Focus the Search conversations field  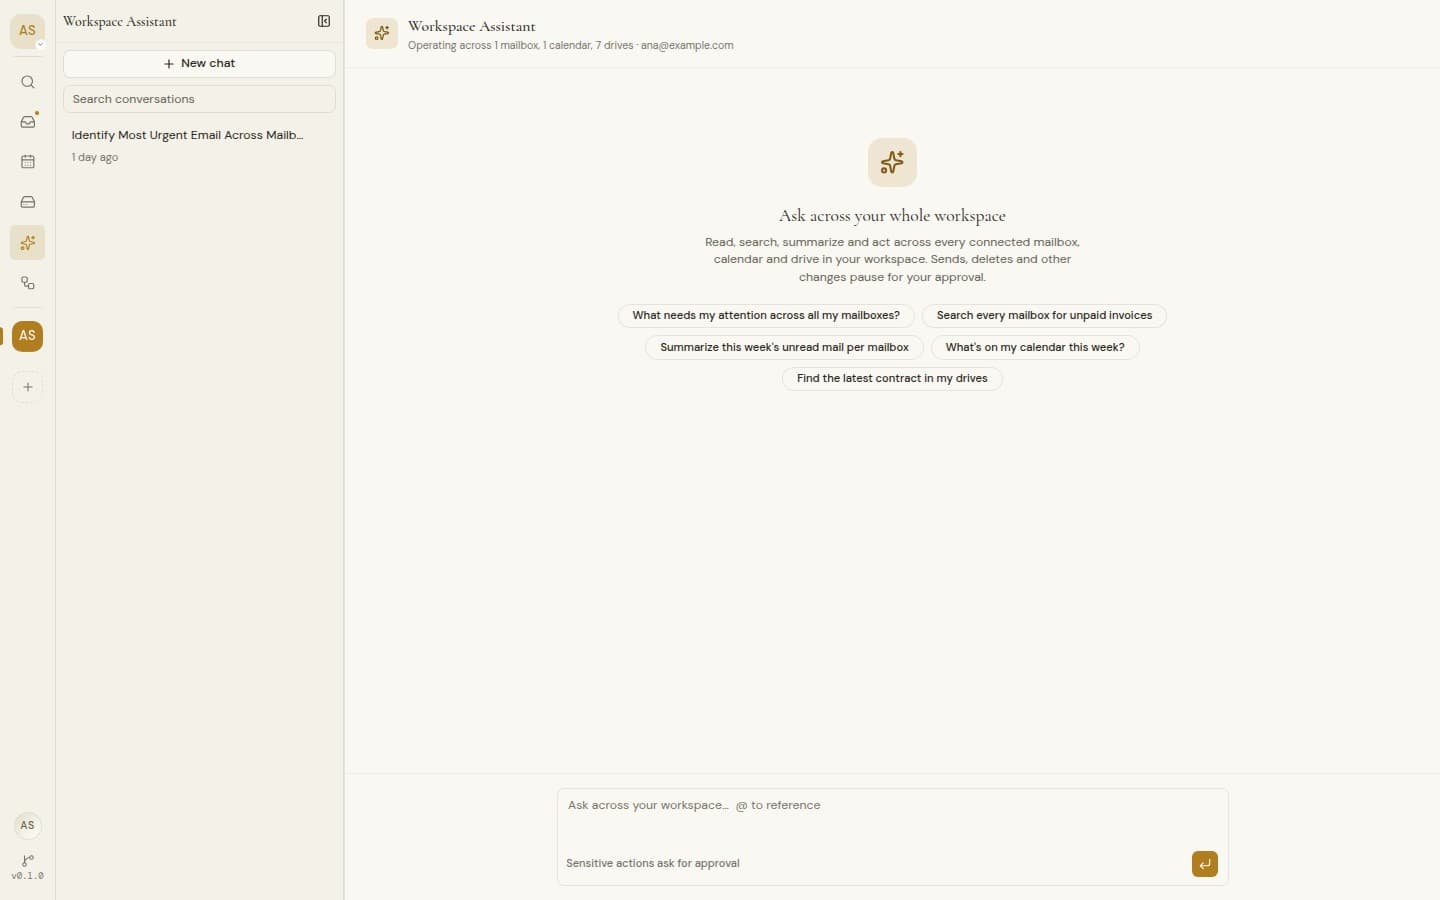[x=199, y=99]
